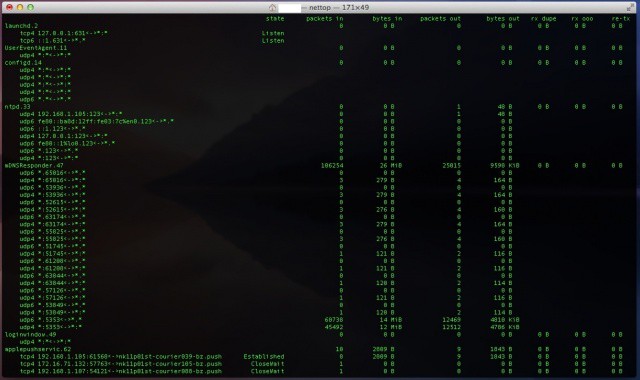Click 'CloseWait' state of the 172.16.71.132 row

tap(267, 364)
